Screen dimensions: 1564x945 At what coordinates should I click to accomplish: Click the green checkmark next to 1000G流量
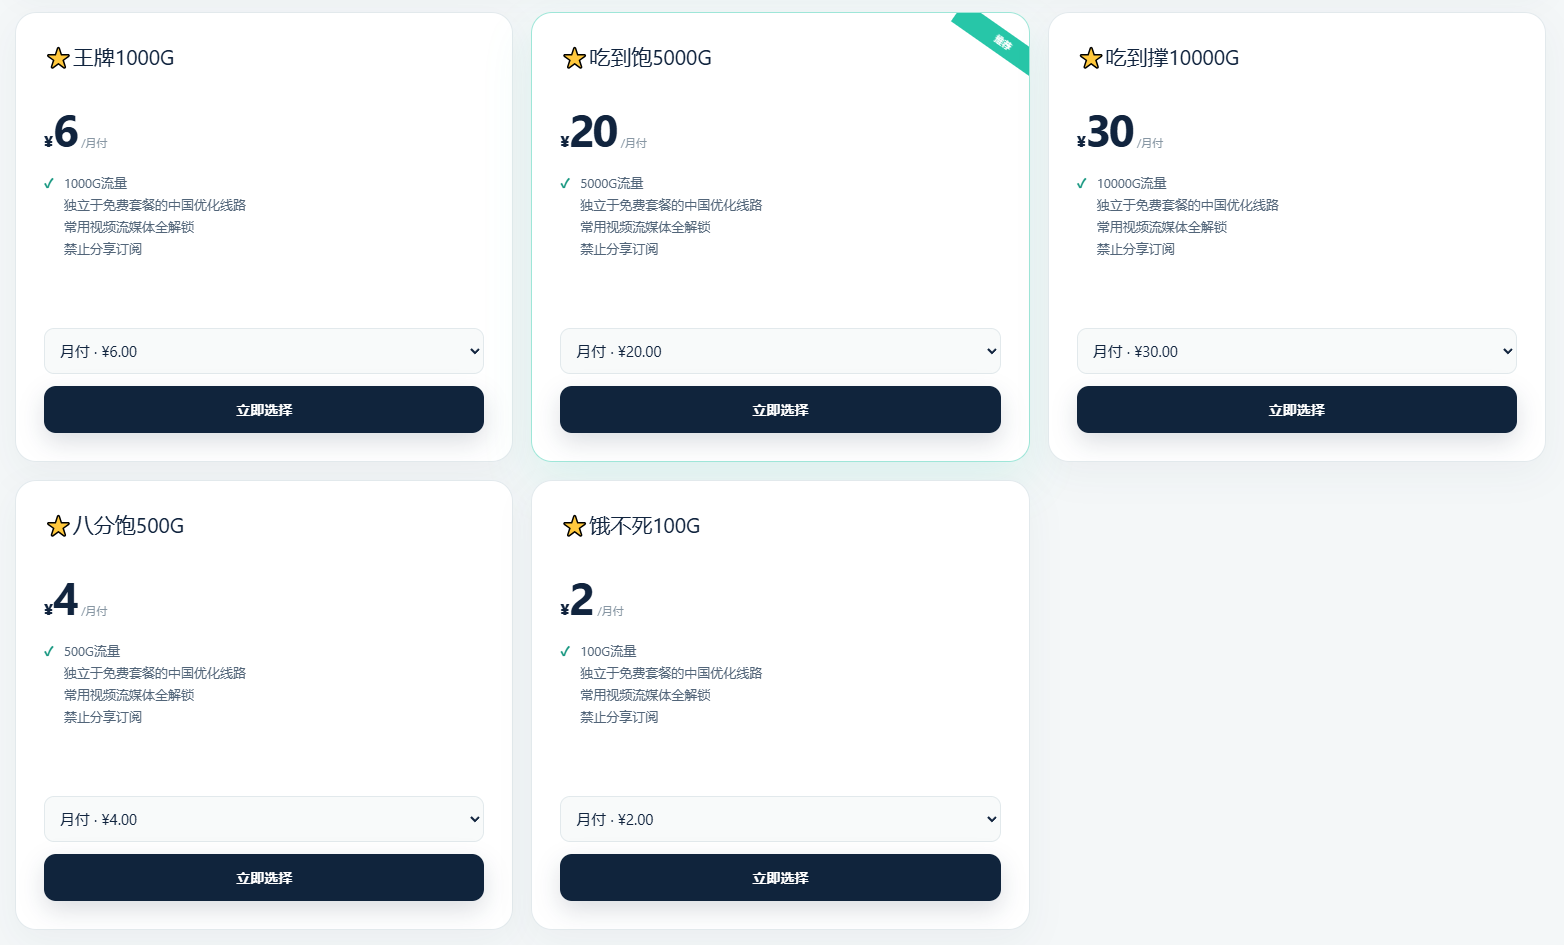click(49, 183)
